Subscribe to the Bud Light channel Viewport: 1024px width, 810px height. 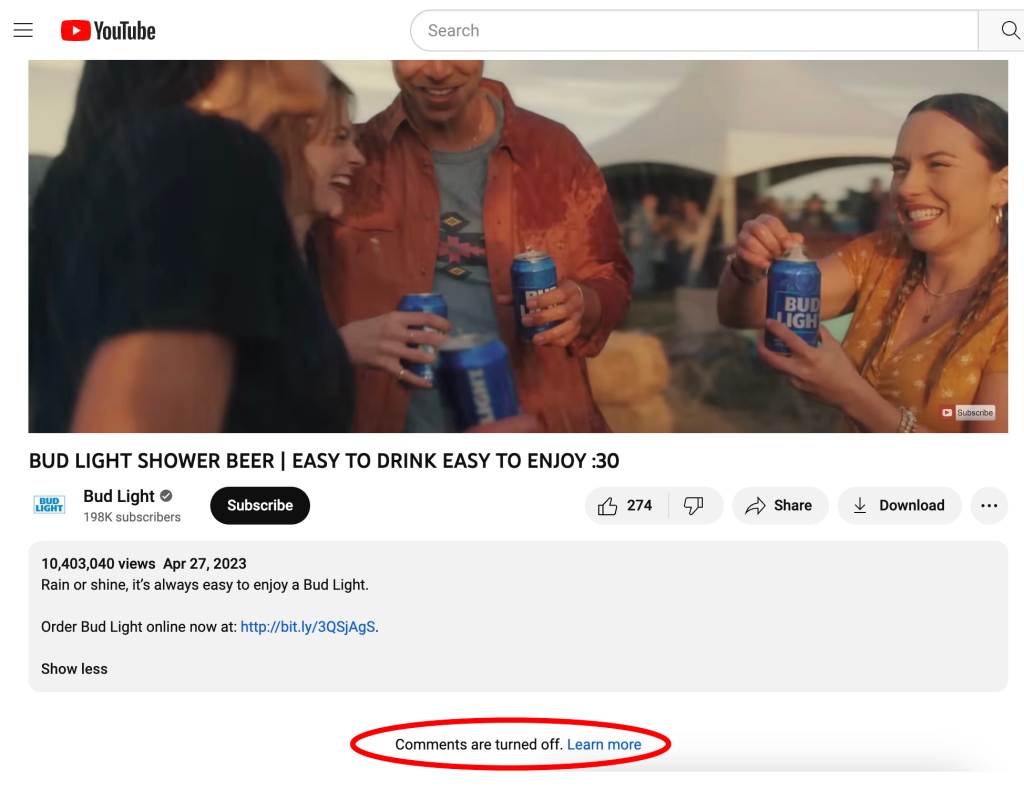(260, 506)
